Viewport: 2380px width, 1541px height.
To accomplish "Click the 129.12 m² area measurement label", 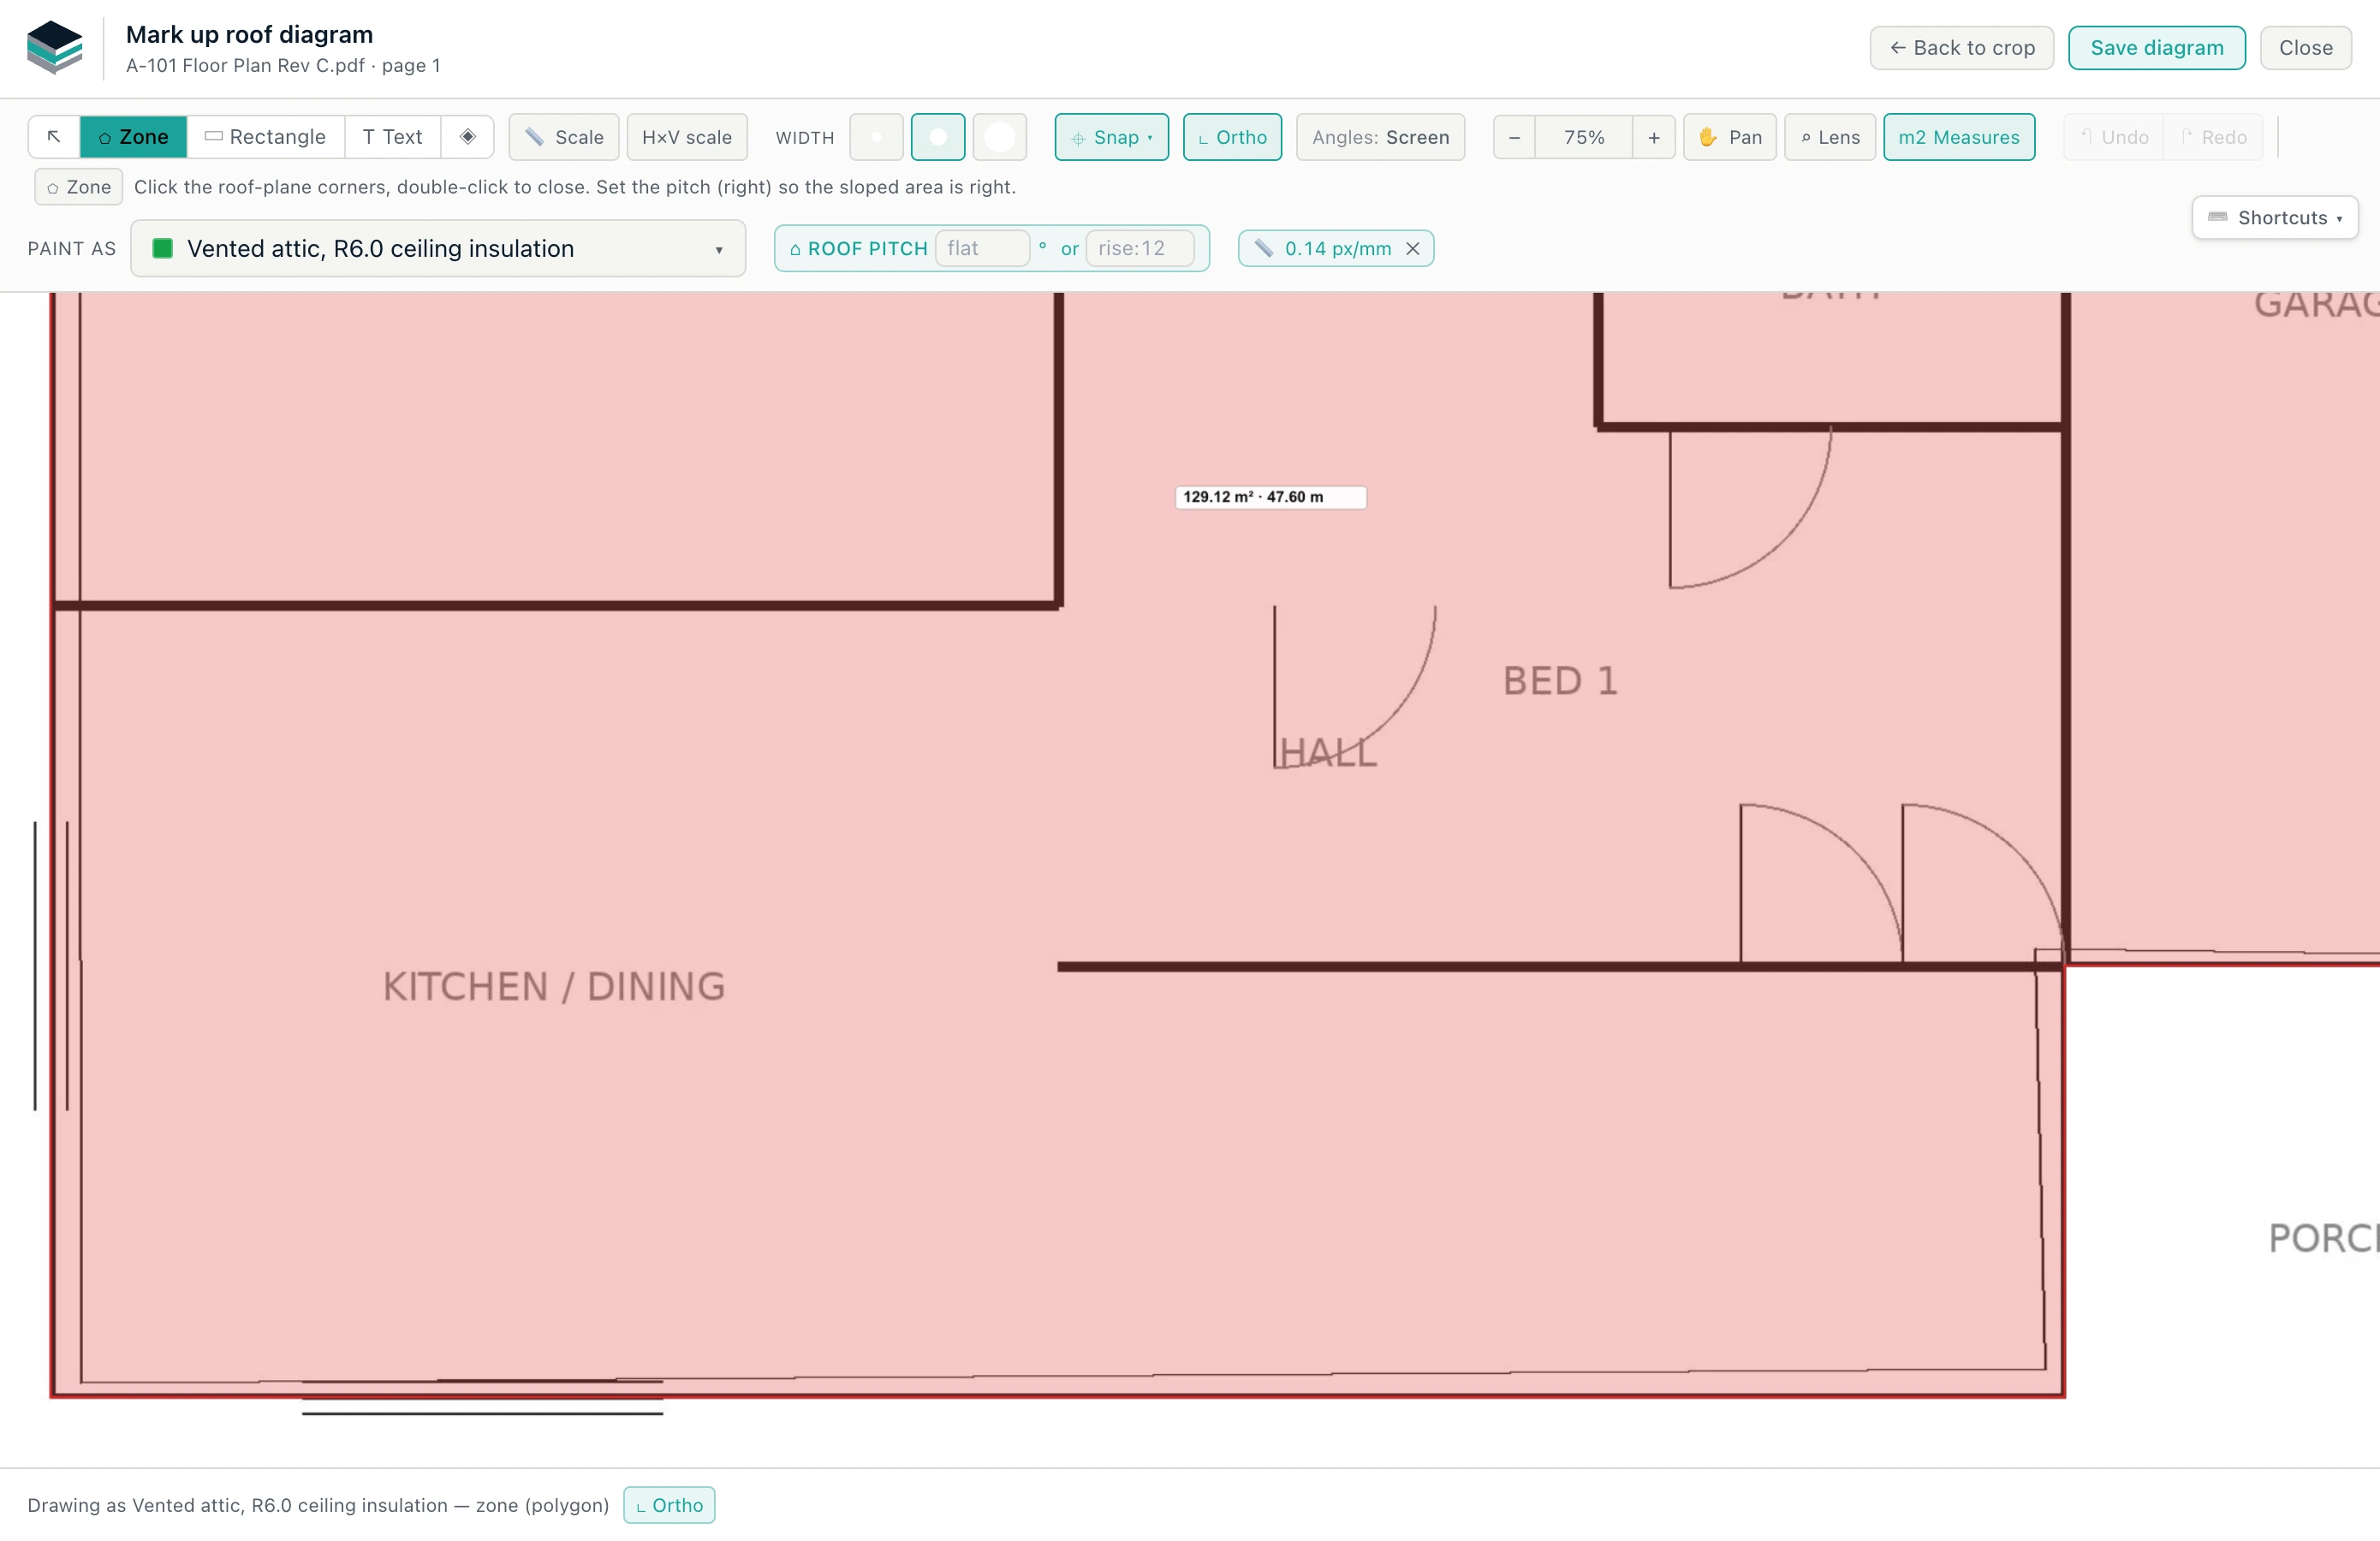I will tap(1270, 497).
